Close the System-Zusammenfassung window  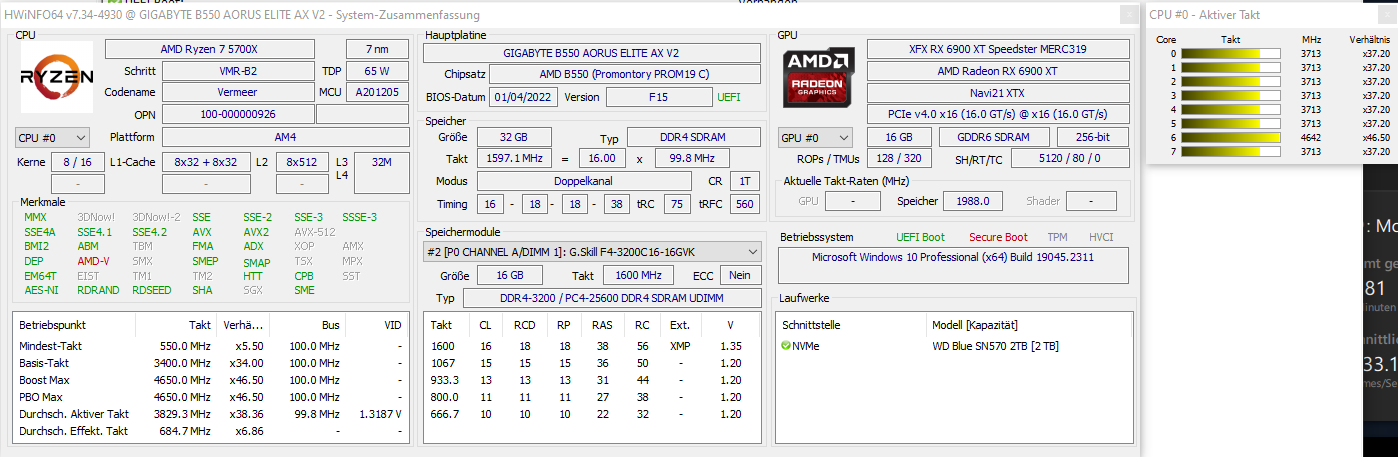tap(1129, 15)
